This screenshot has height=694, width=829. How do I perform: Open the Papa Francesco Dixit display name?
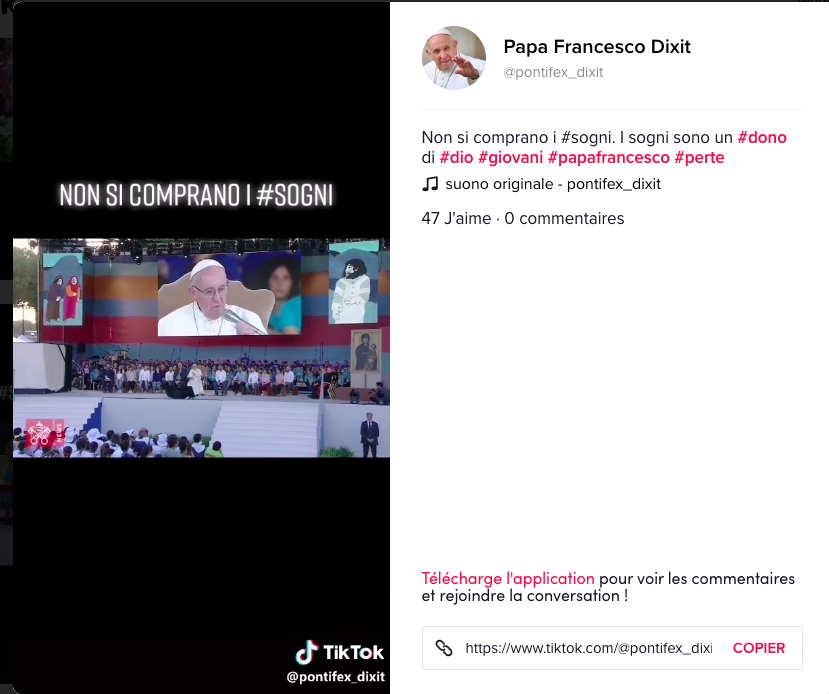(x=596, y=47)
